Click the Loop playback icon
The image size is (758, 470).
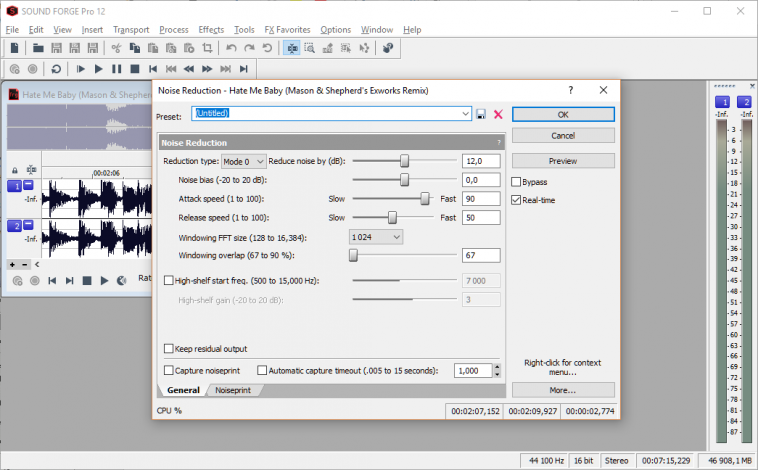coord(55,69)
